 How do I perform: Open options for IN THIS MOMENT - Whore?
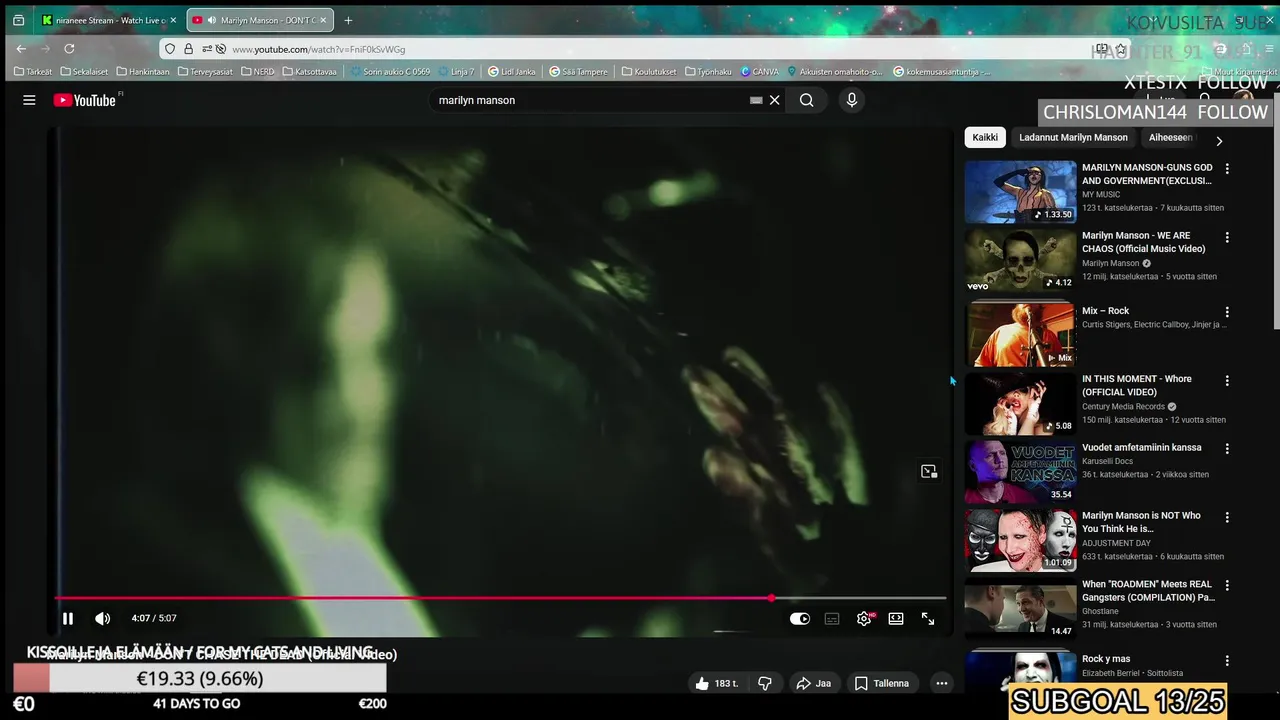[1227, 380]
